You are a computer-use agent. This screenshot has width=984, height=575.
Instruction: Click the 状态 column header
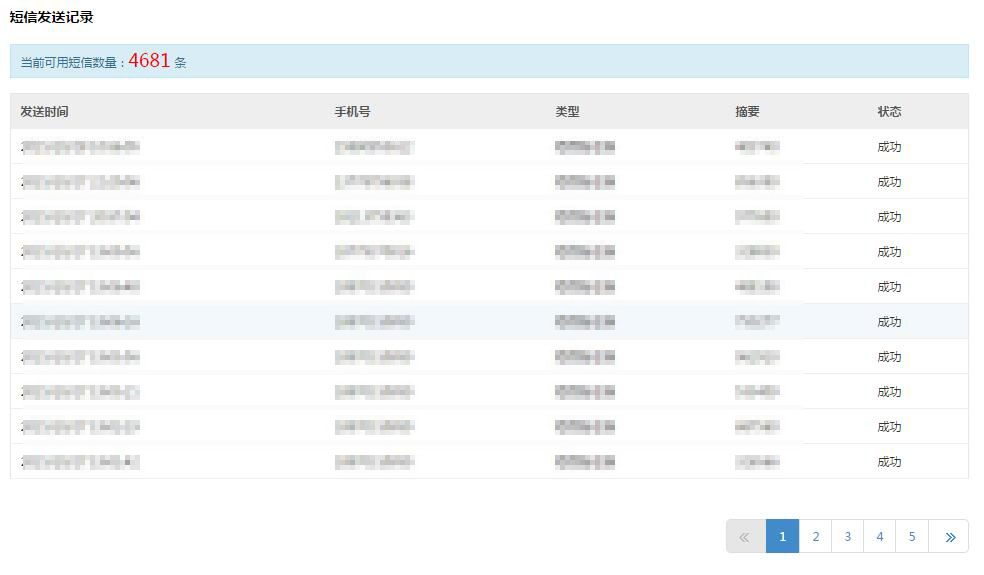pos(889,112)
